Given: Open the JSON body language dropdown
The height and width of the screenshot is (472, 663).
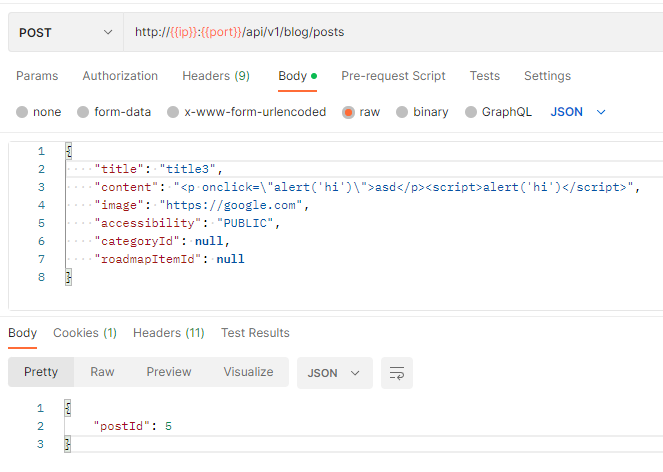Looking at the screenshot, I should 578,112.
